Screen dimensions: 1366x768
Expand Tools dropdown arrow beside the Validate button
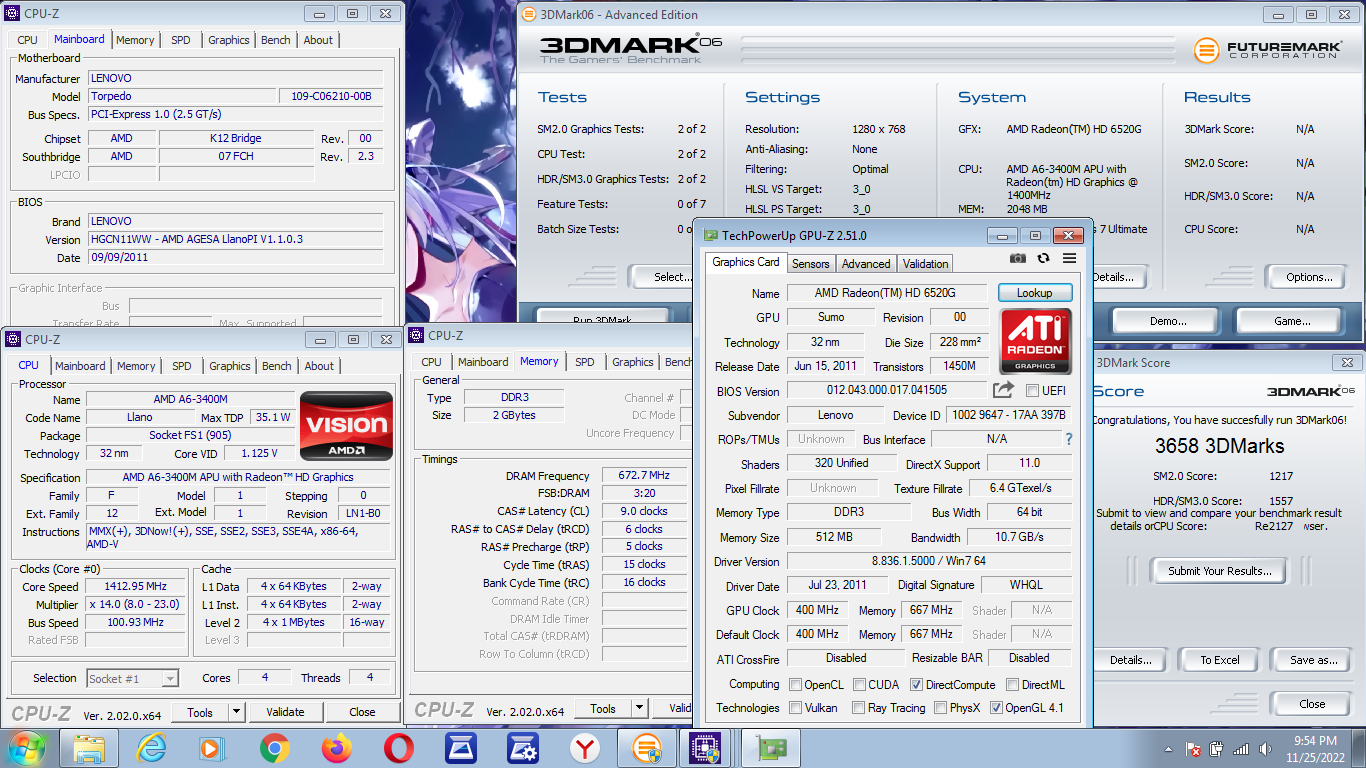pos(237,712)
